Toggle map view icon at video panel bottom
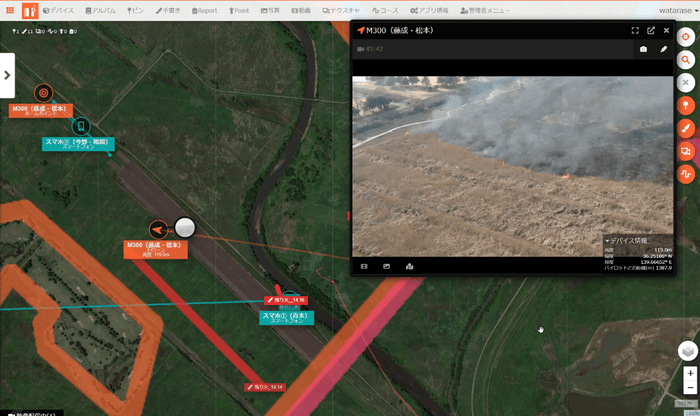The height and width of the screenshot is (416, 700). (x=409, y=266)
